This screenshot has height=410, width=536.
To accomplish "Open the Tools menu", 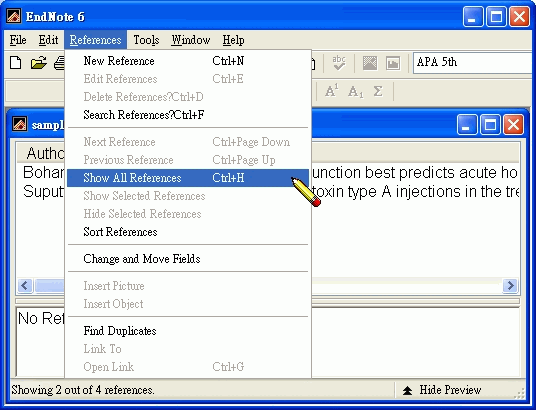I will tap(146, 40).
